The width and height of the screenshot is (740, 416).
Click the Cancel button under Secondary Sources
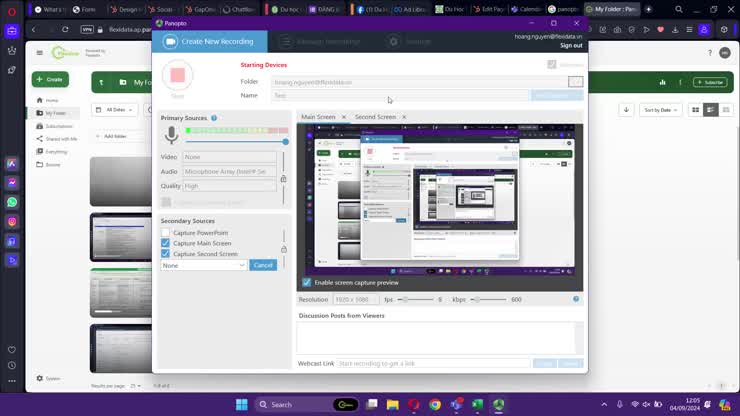pyautogui.click(x=263, y=265)
